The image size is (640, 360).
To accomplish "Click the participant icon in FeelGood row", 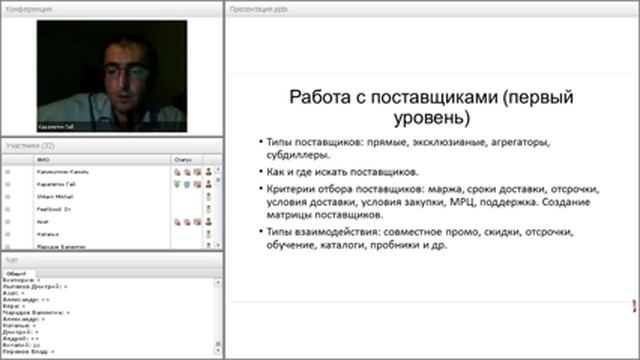I will [x=209, y=209].
